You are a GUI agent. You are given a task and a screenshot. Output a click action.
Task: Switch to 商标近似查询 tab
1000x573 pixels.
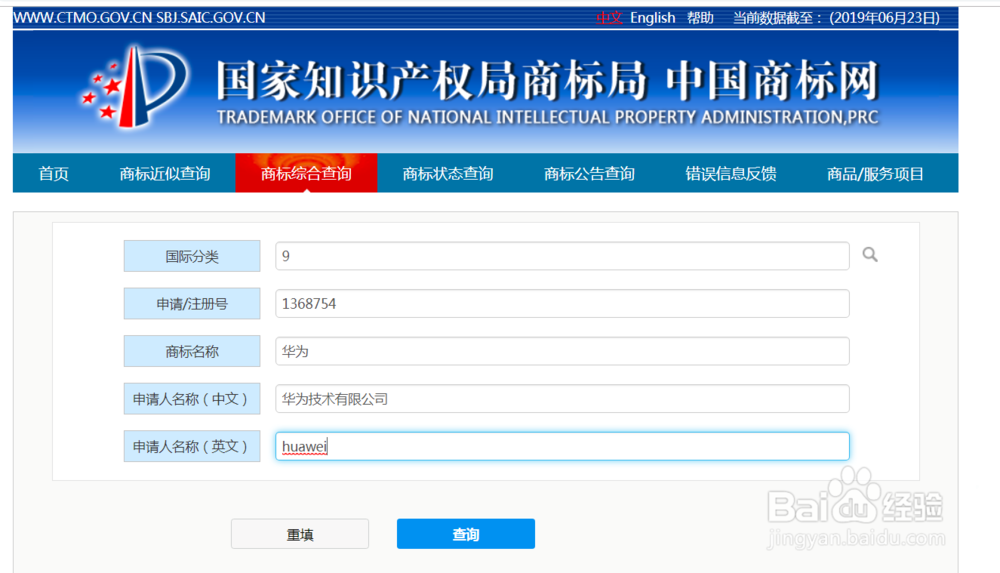pyautogui.click(x=165, y=174)
